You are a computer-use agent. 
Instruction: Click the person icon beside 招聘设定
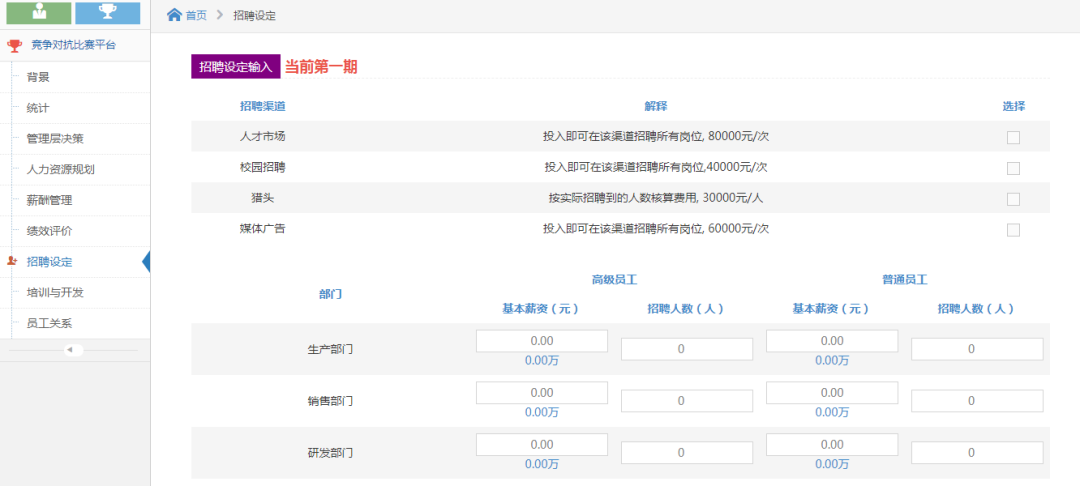[12, 262]
